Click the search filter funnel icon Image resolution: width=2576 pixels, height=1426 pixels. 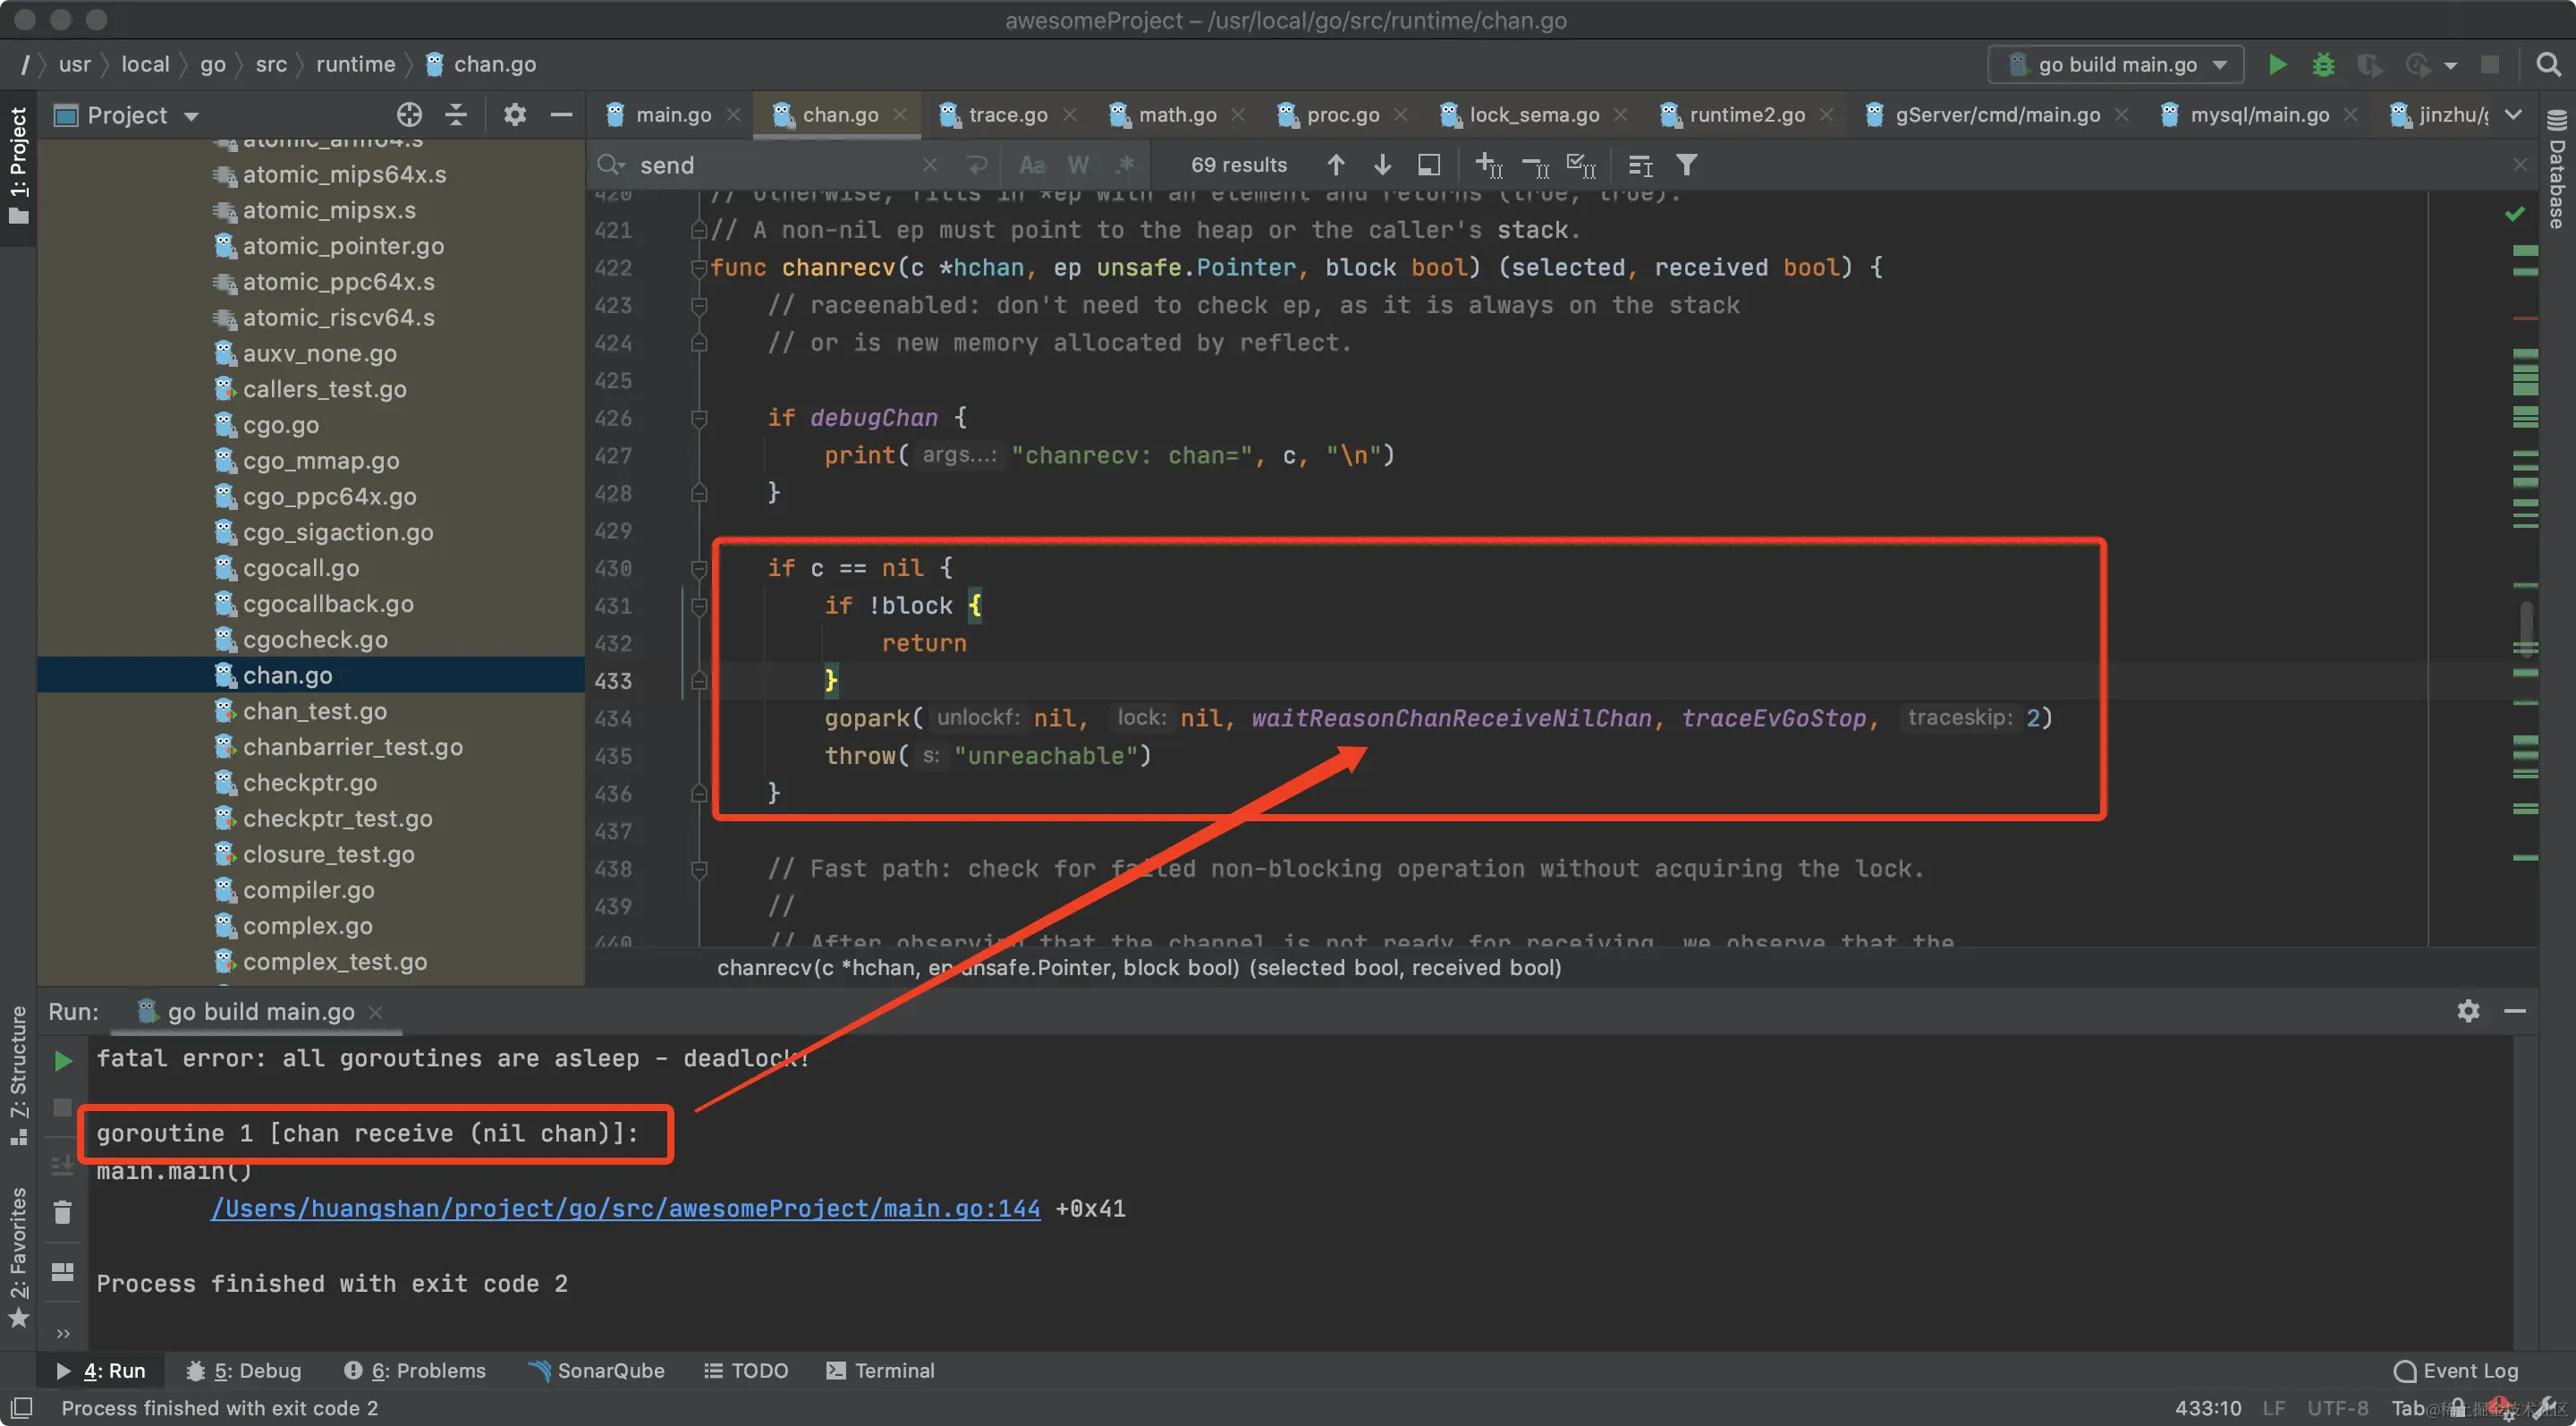pyautogui.click(x=1686, y=165)
